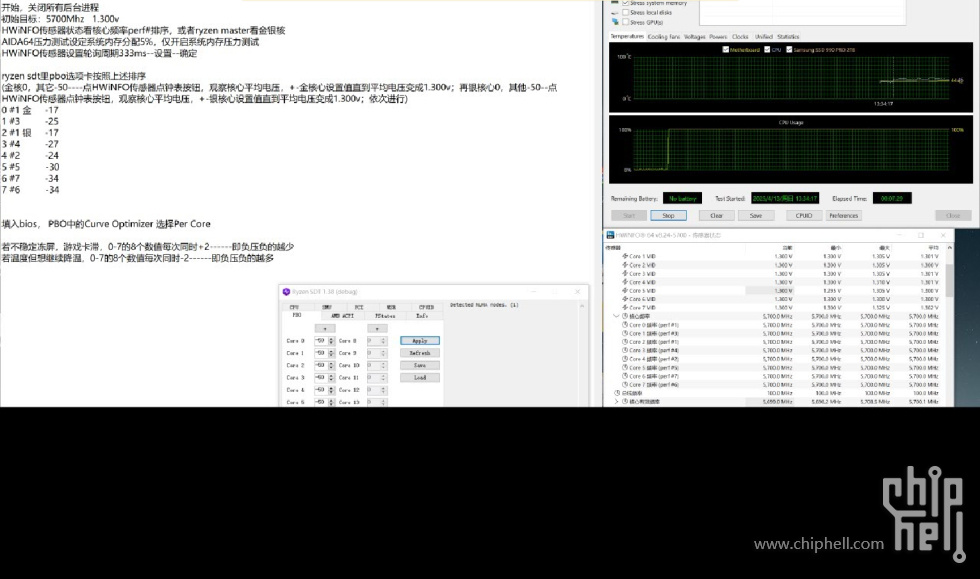Toggle Motherboard temperature graph checkbox
The width and height of the screenshot is (980, 579).
pyautogui.click(x=726, y=49)
